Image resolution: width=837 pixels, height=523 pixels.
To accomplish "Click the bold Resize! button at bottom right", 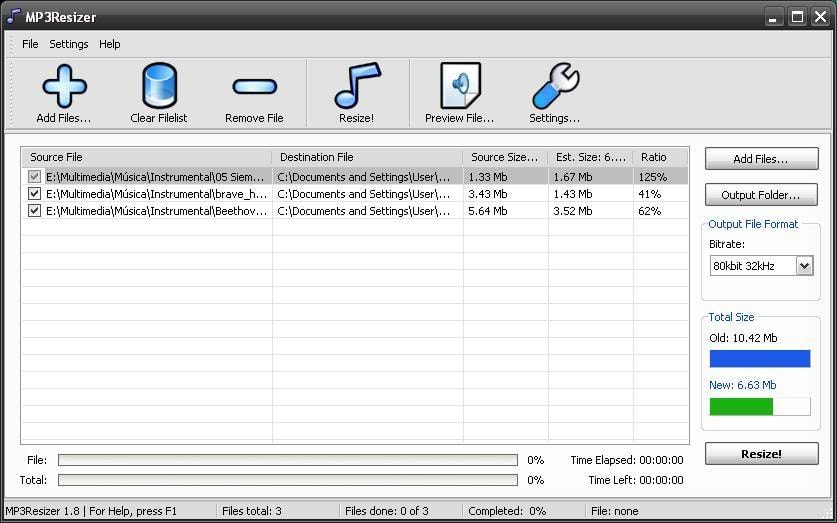I will (x=761, y=454).
